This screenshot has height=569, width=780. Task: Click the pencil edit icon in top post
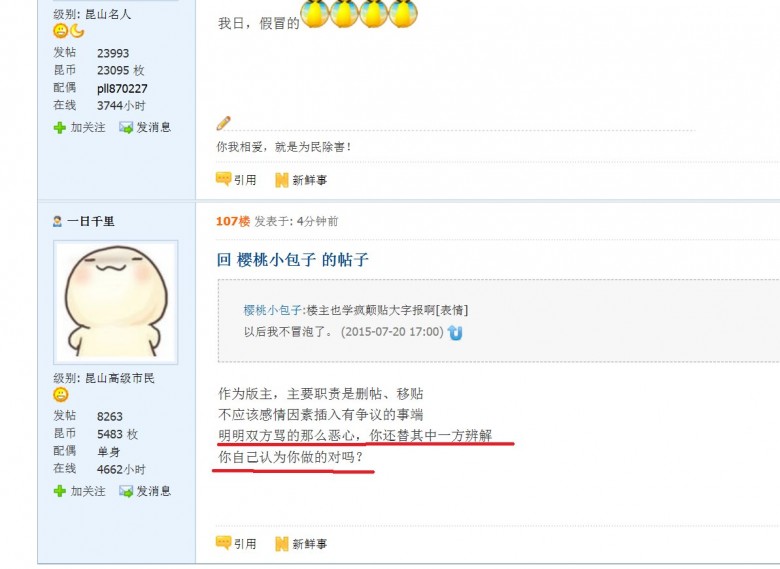click(223, 123)
